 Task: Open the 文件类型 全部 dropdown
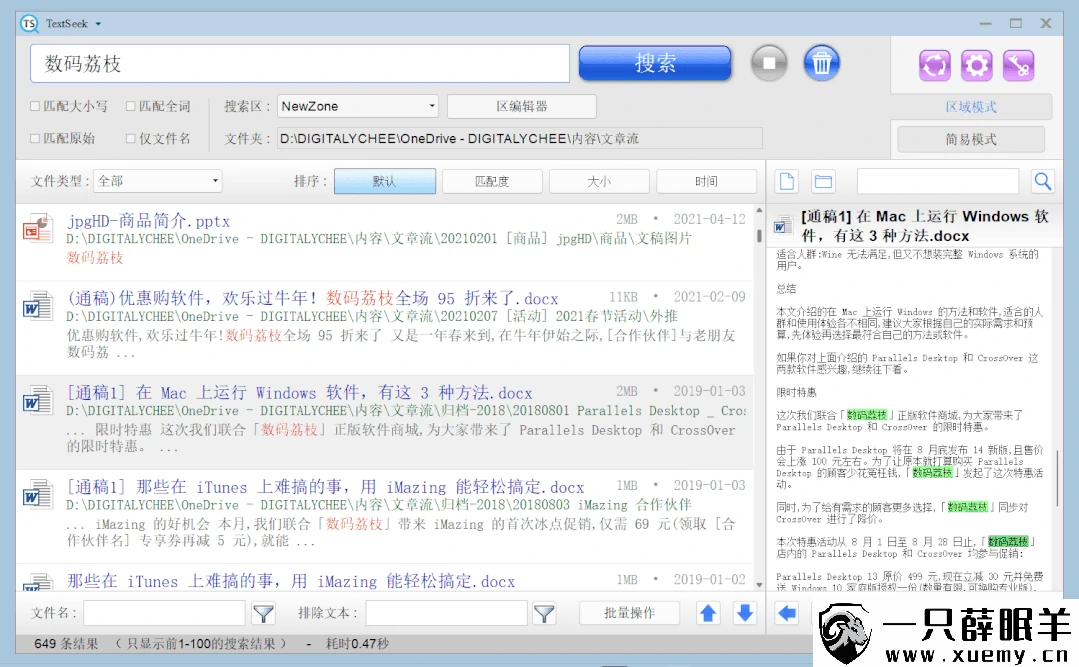click(158, 181)
